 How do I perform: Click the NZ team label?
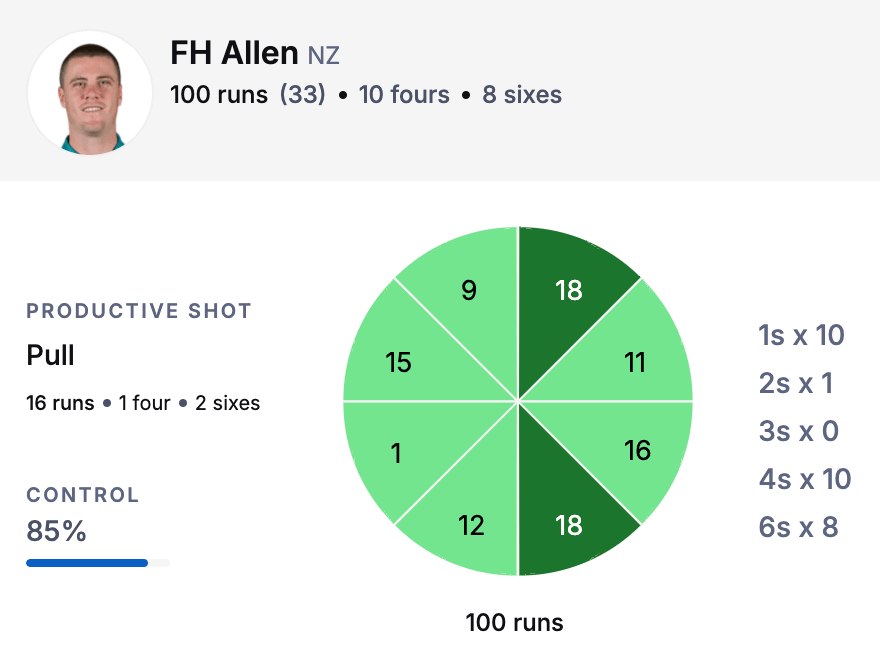click(x=323, y=56)
